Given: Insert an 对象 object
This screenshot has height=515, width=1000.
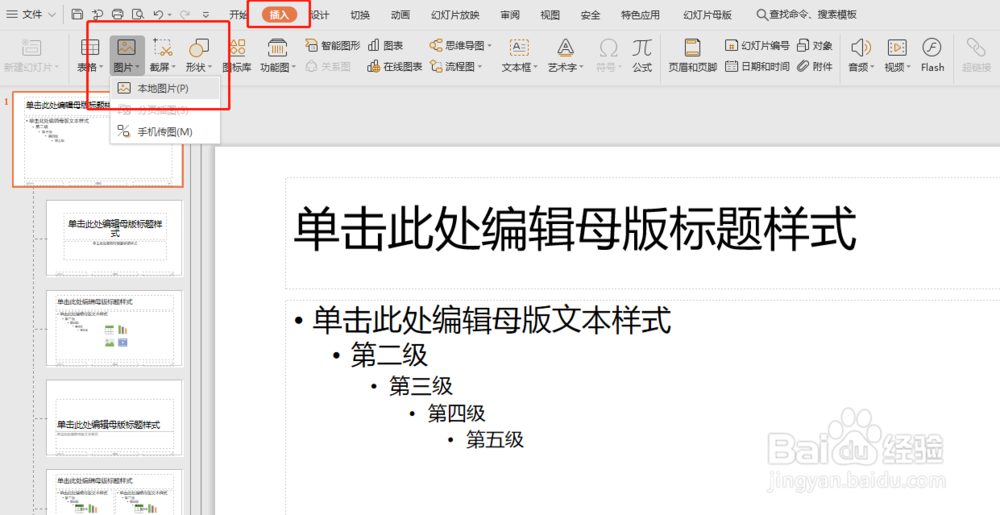Looking at the screenshot, I should 815,45.
